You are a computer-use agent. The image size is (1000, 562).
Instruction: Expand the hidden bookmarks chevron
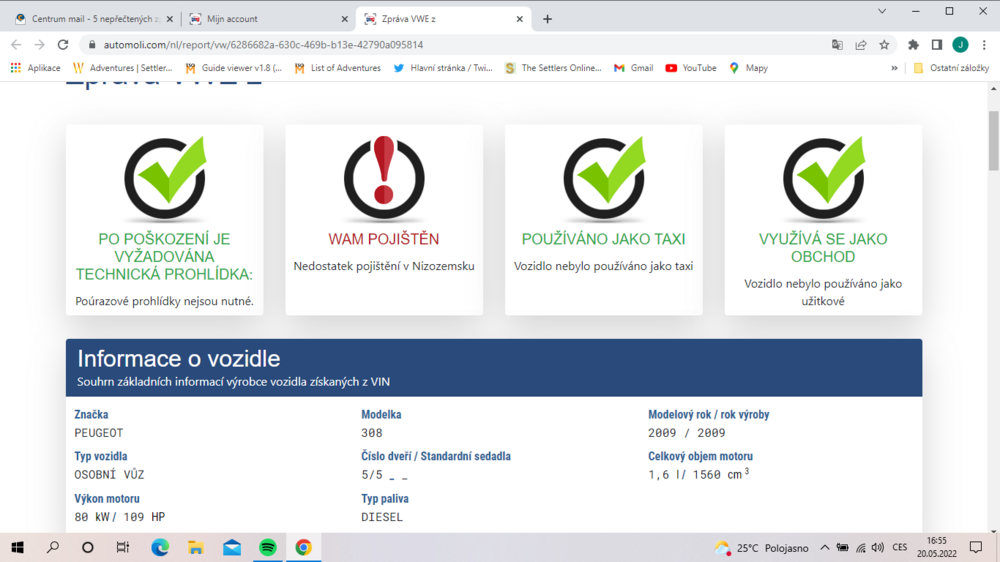tap(894, 68)
